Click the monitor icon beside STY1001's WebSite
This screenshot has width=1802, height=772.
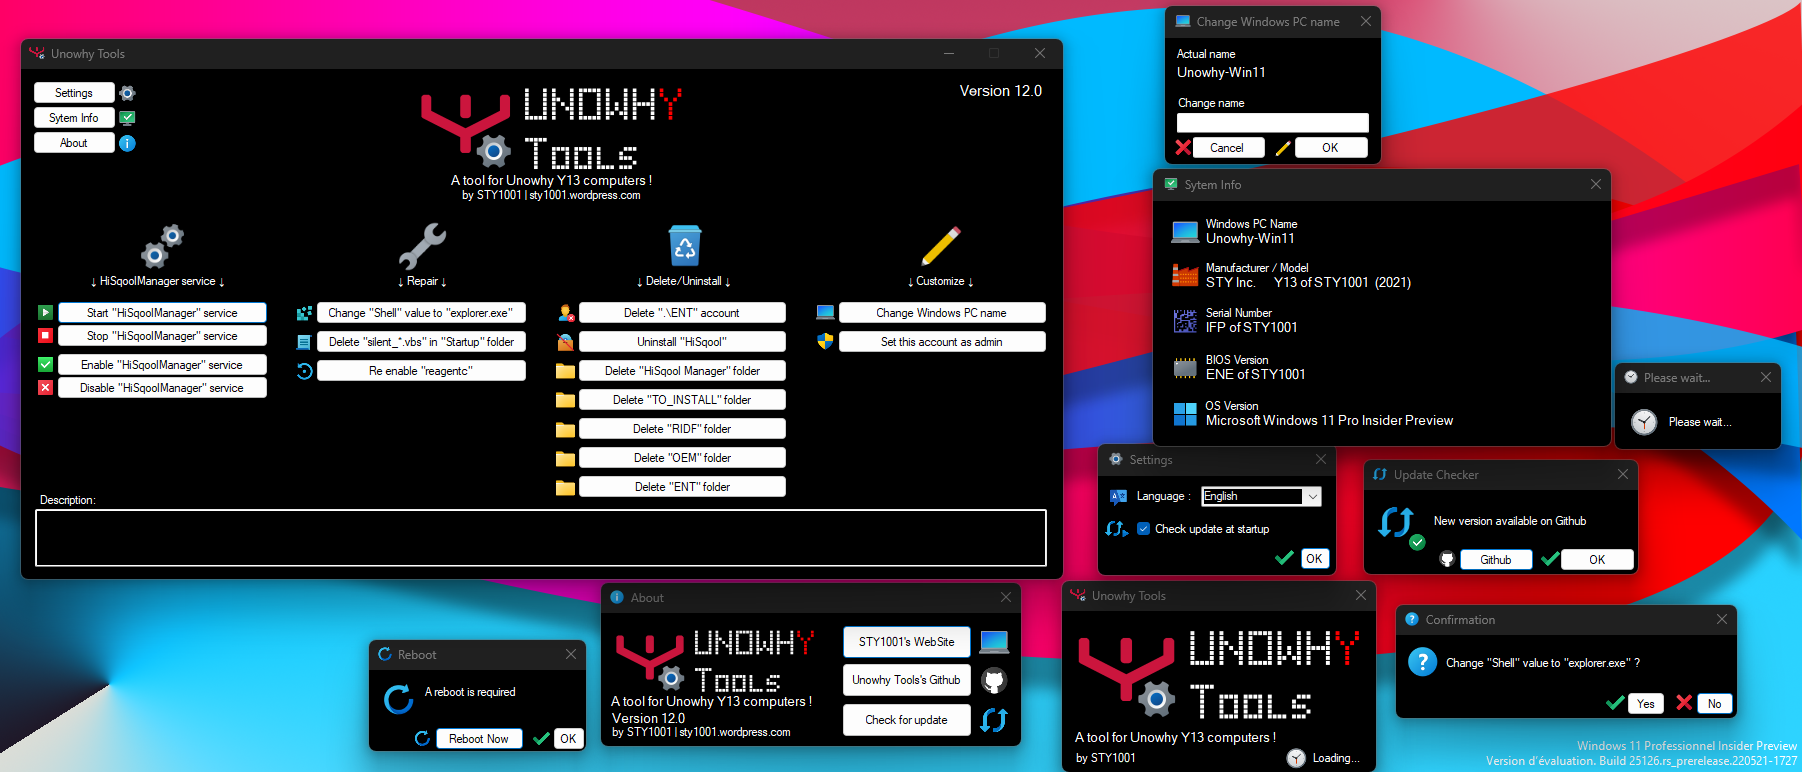coord(994,642)
